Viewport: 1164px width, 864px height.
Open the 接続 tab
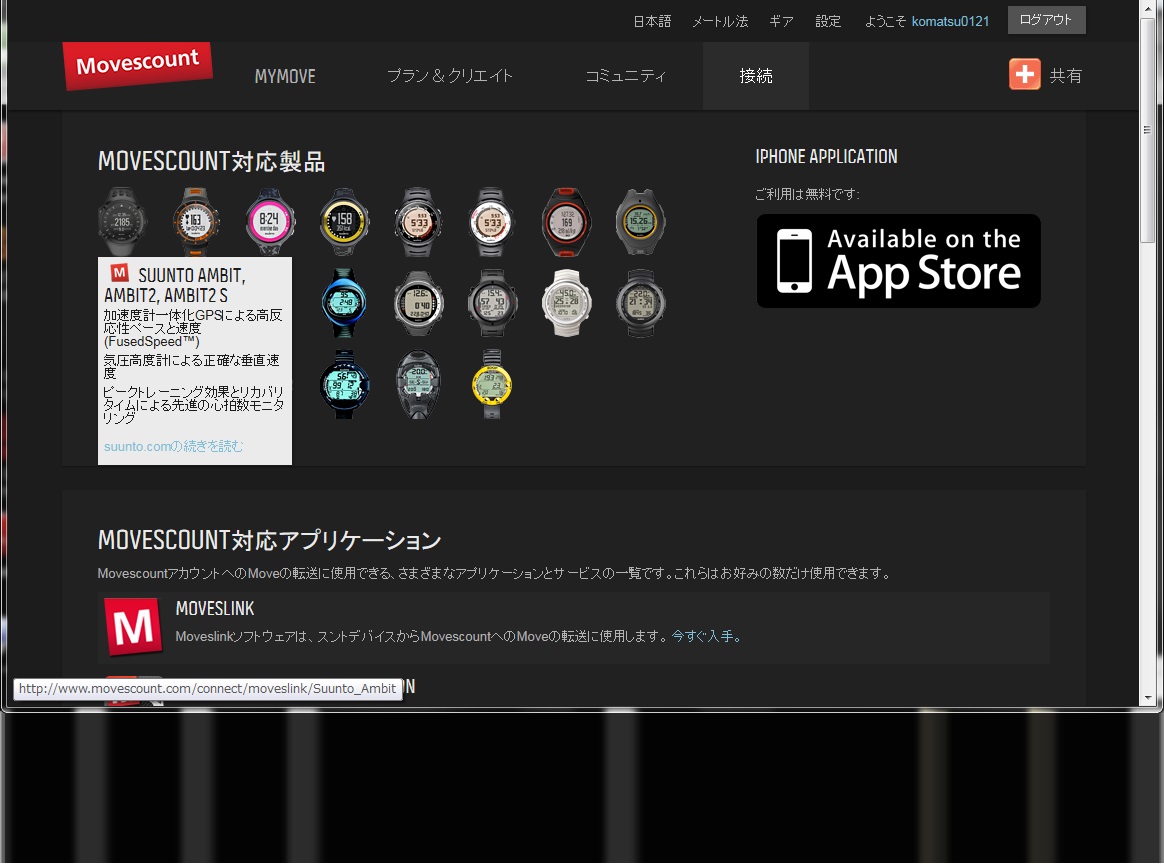(756, 76)
